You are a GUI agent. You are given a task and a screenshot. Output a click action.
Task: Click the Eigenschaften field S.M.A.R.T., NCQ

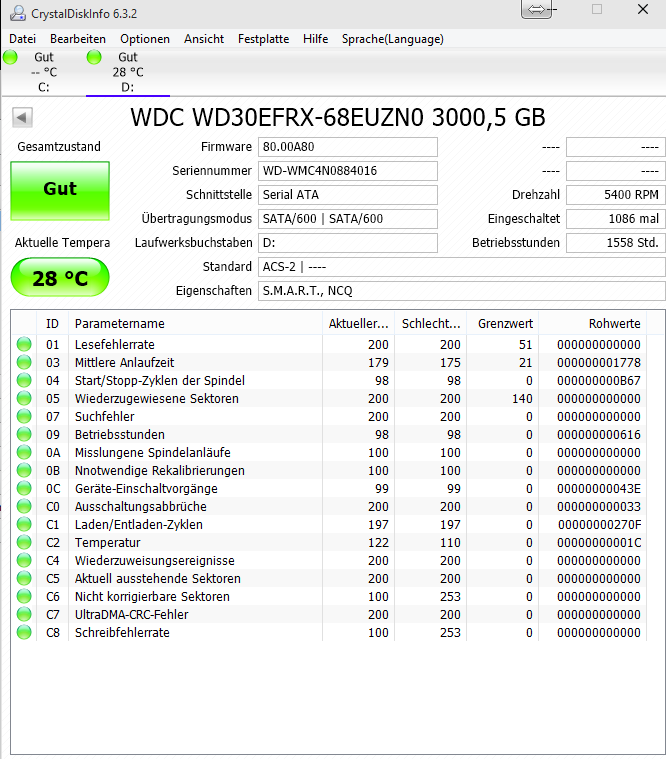(462, 291)
